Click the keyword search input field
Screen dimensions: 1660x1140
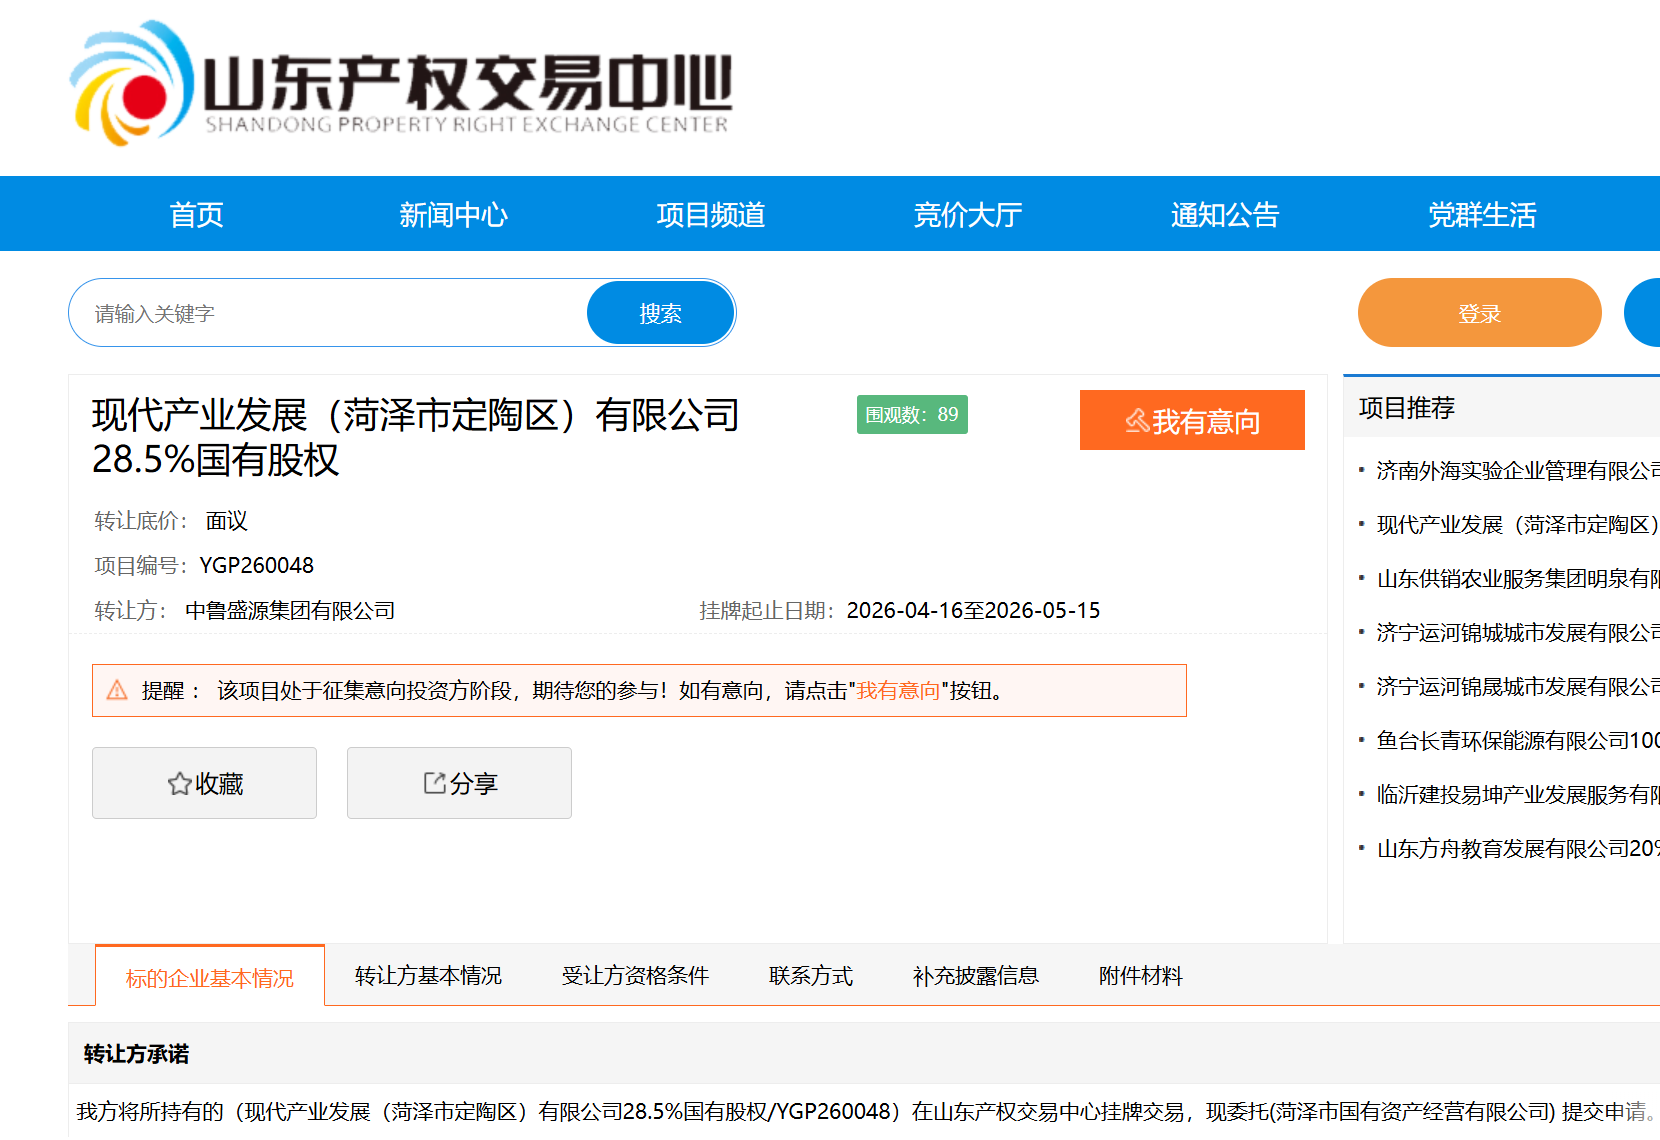(330, 314)
